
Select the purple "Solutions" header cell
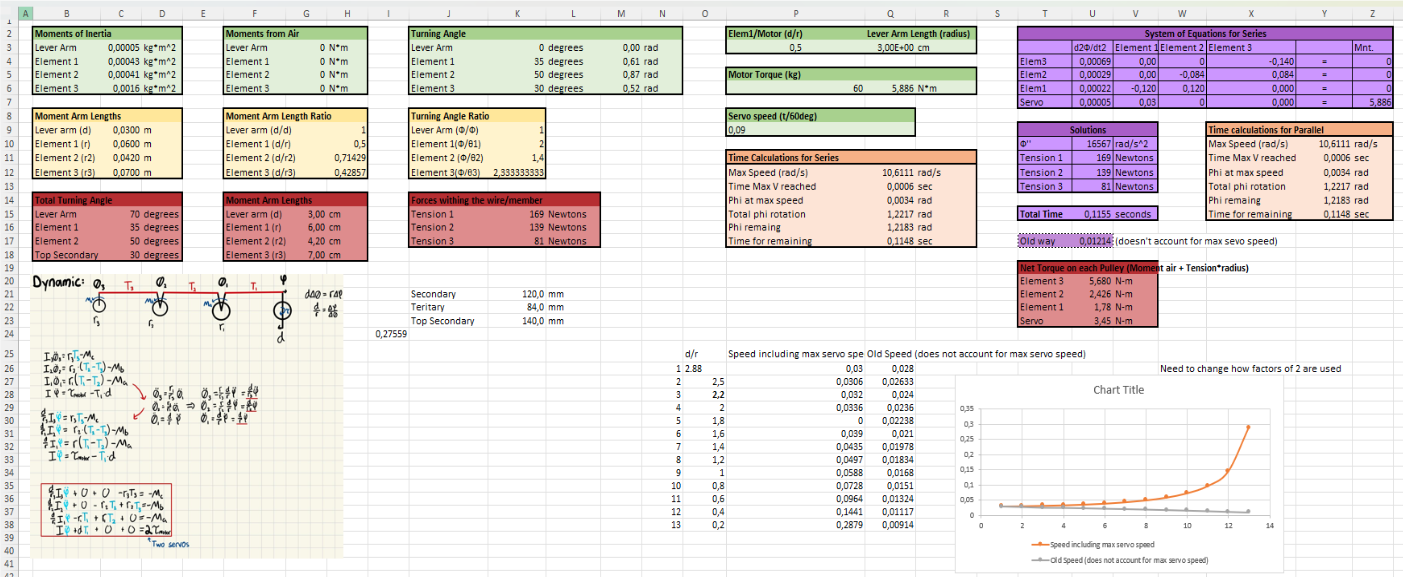pyautogui.click(x=1088, y=130)
